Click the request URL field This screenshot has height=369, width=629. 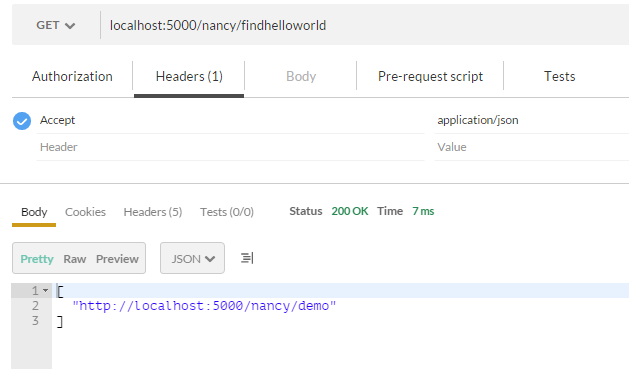365,25
